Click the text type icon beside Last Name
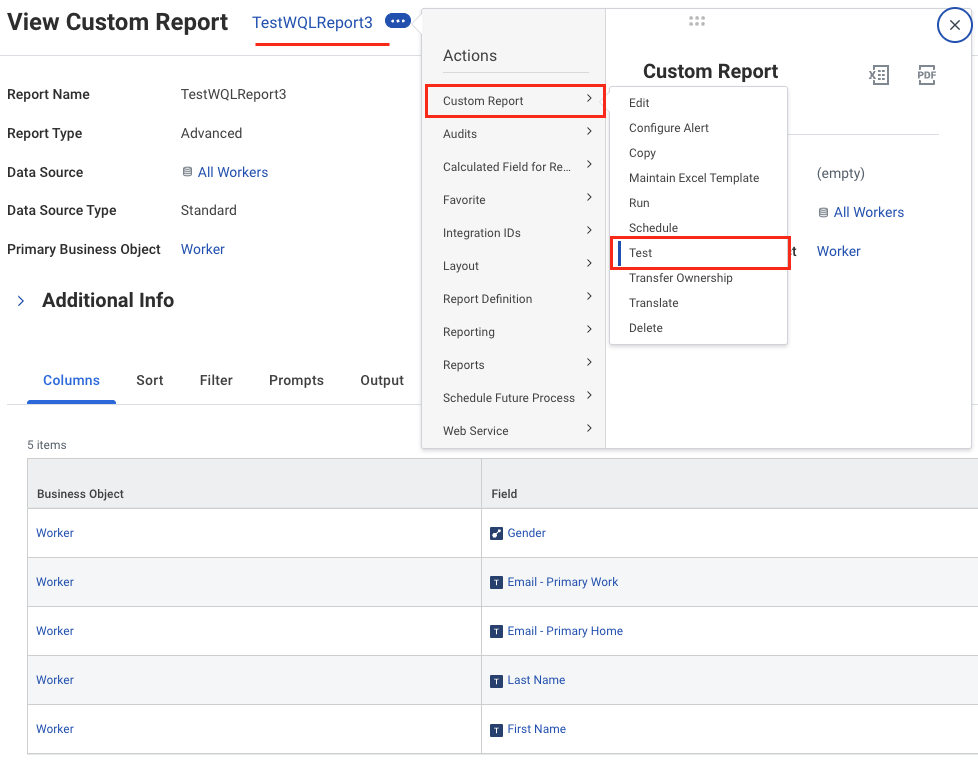Viewport: 978px width, 760px height. [x=497, y=679]
